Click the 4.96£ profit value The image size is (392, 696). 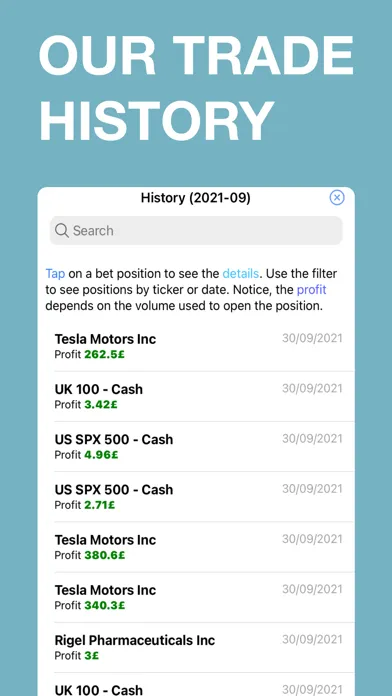click(101, 455)
